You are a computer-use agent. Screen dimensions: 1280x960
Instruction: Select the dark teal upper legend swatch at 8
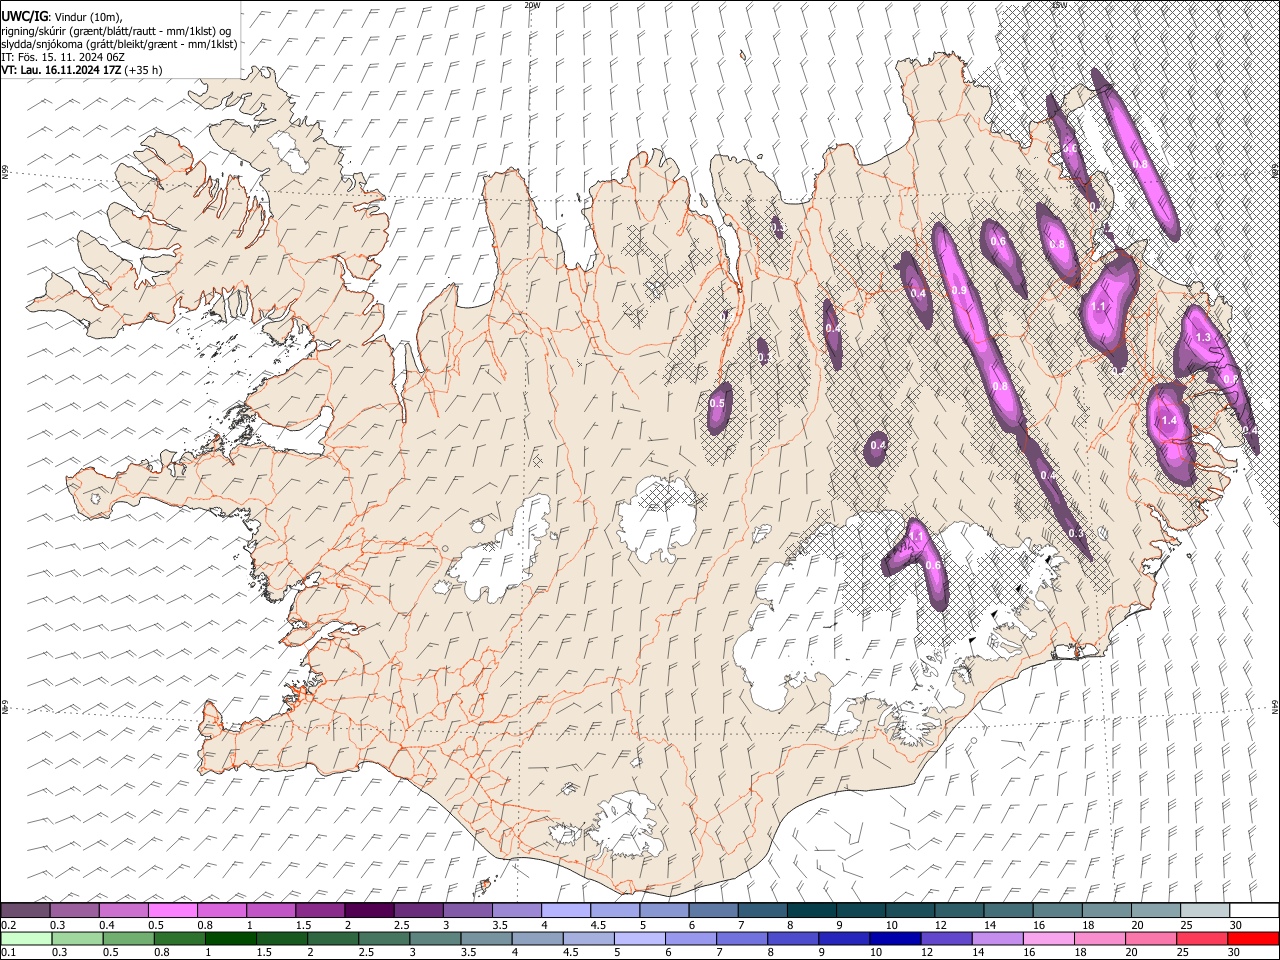812,911
